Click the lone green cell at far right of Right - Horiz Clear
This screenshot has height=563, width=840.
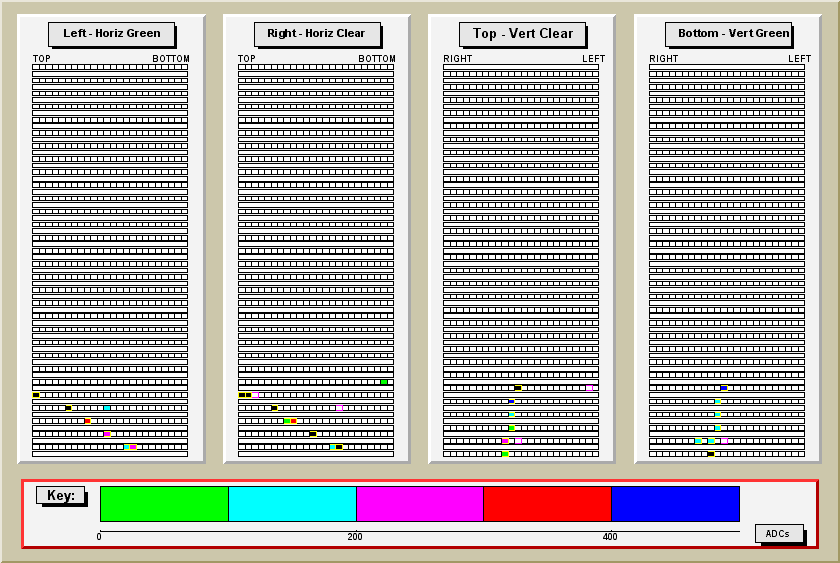pos(384,382)
